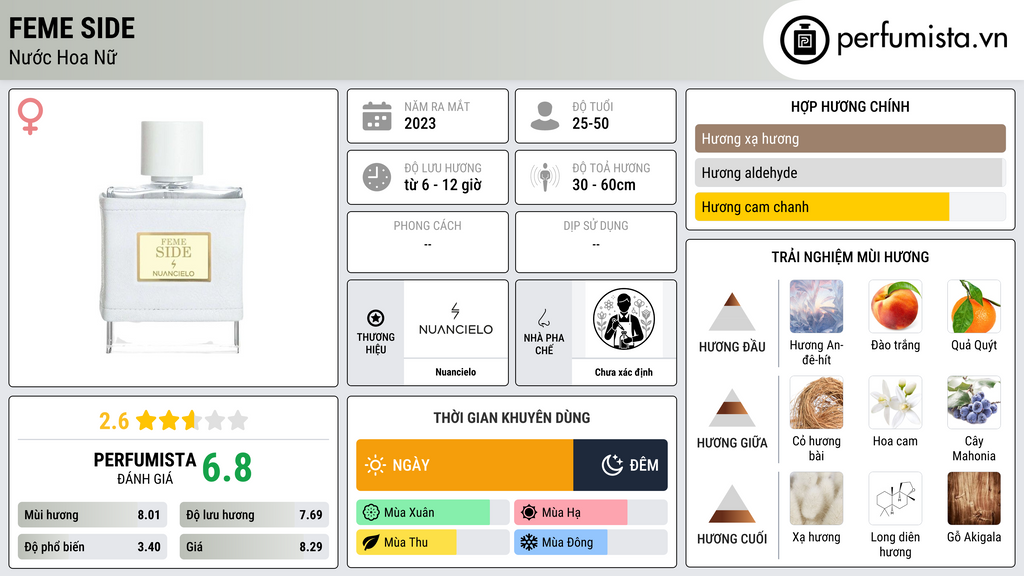Viewport: 1024px width, 576px height.
Task: Click the 25-50 age range value
Action: [590, 123]
